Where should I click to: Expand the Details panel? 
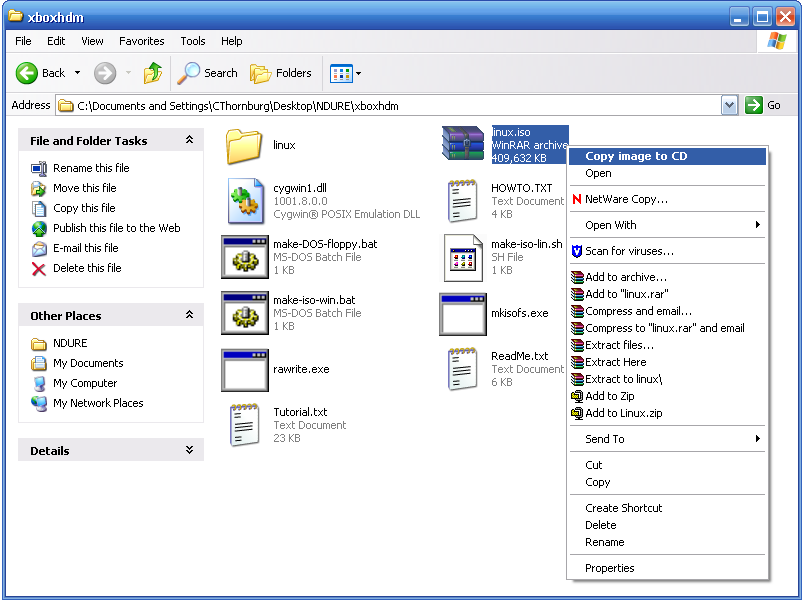tap(189, 451)
